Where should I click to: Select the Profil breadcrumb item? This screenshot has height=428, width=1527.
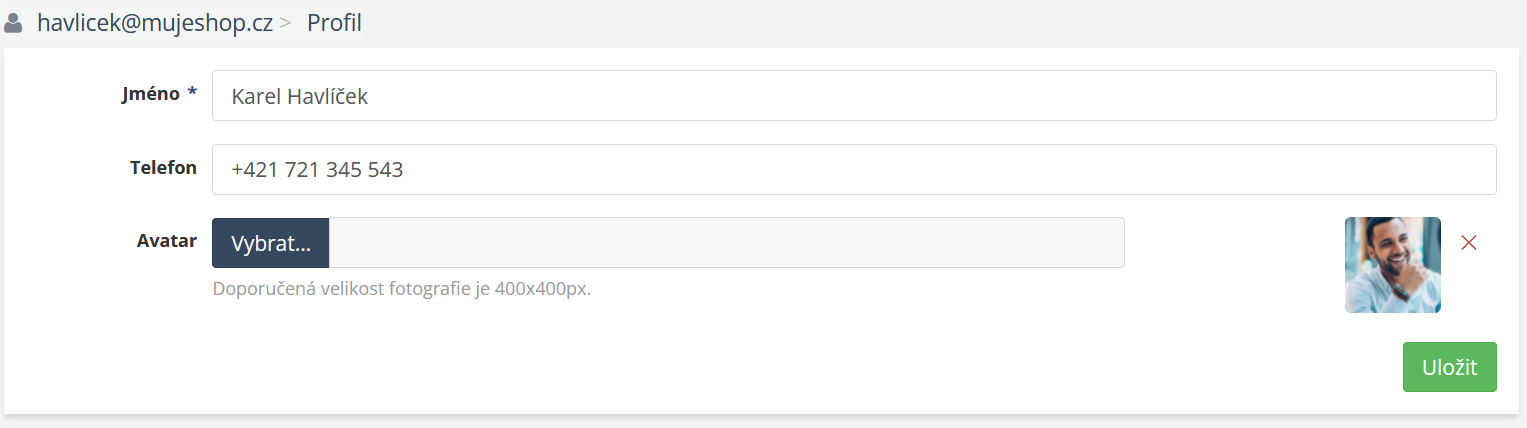(334, 23)
